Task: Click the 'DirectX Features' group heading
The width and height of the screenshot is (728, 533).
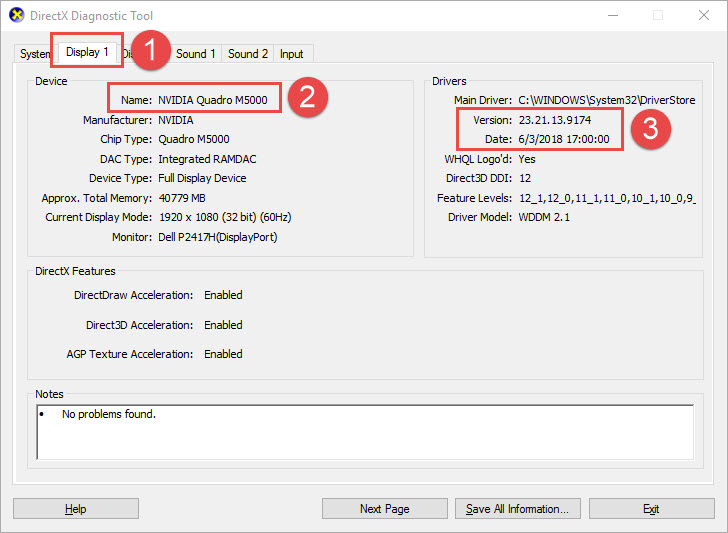Action: pyautogui.click(x=75, y=271)
